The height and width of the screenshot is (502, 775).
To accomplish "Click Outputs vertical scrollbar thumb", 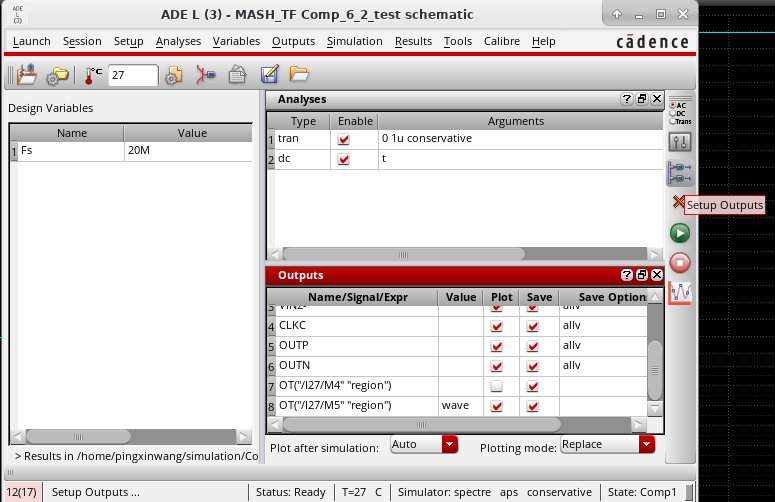I will (655, 370).
